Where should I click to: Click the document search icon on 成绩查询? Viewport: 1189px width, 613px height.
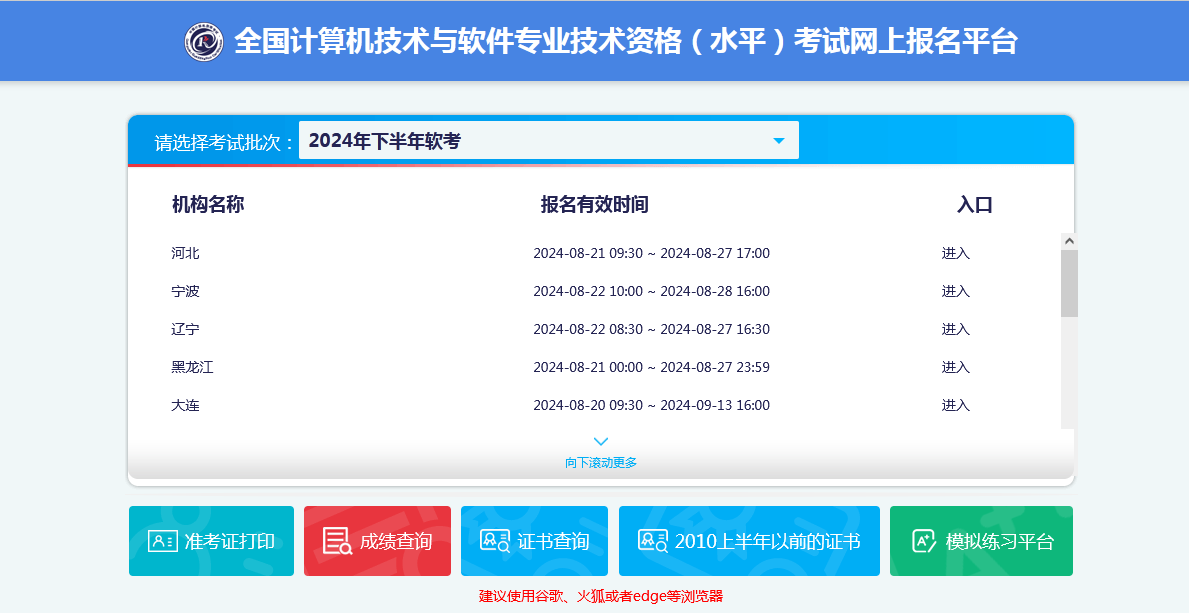pyautogui.click(x=337, y=541)
